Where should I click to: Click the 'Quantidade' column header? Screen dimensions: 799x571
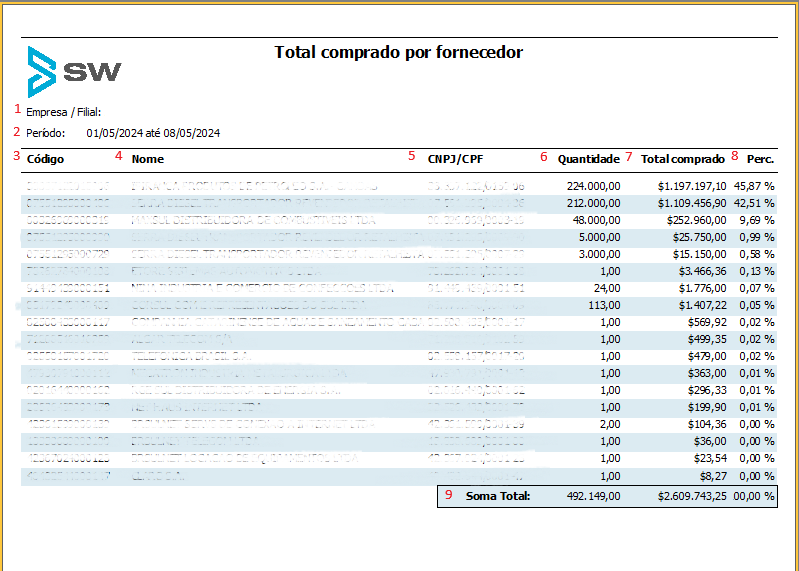589,159
